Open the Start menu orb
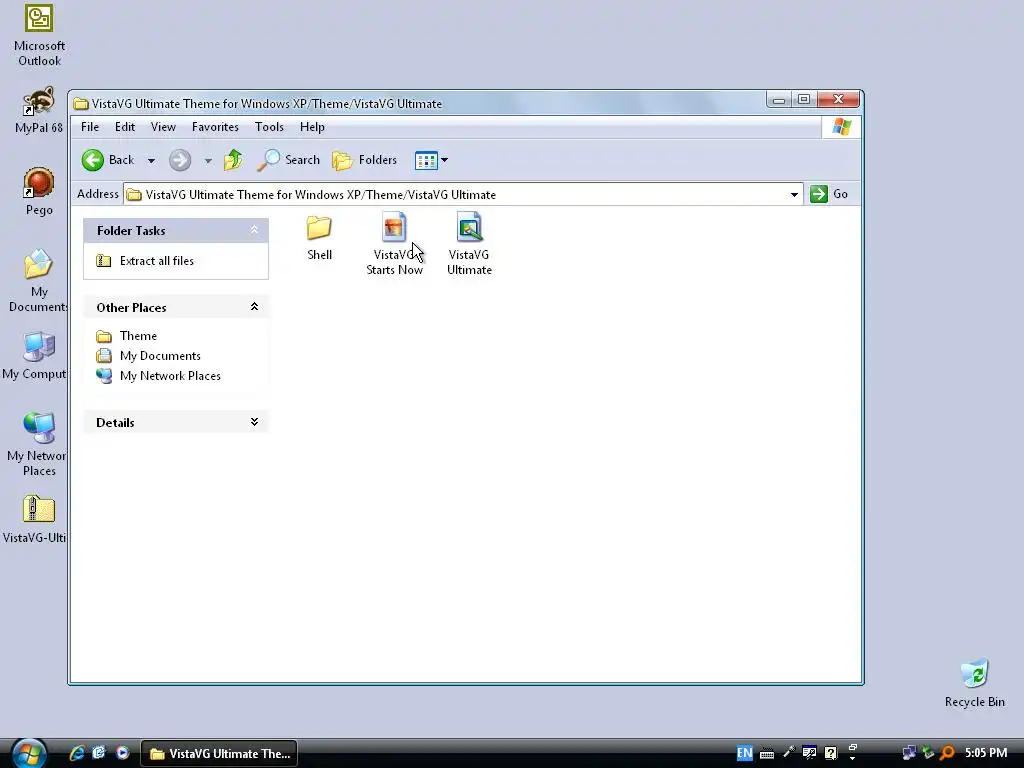Screen dimensions: 1024x768 pos(28,753)
